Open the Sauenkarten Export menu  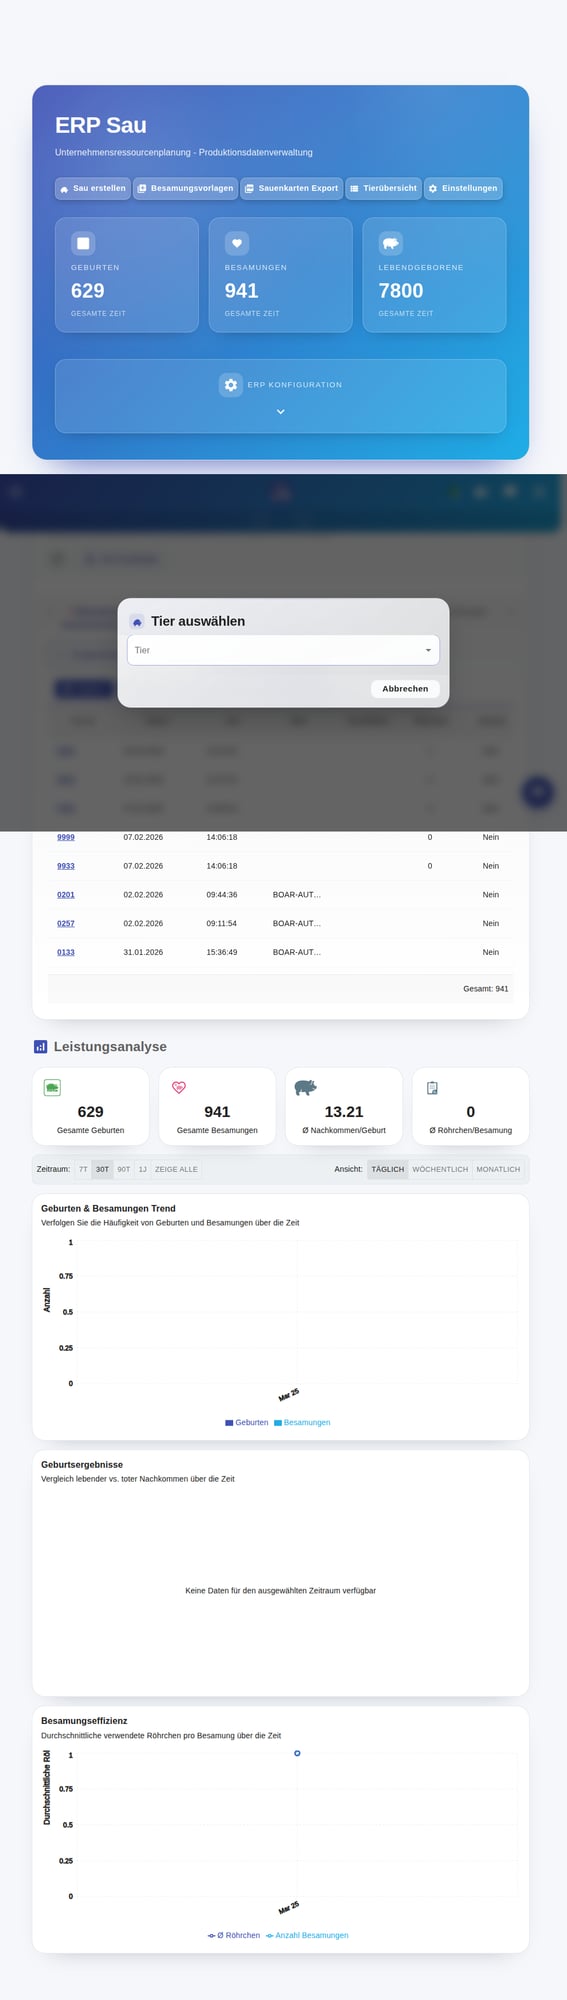[x=292, y=188]
